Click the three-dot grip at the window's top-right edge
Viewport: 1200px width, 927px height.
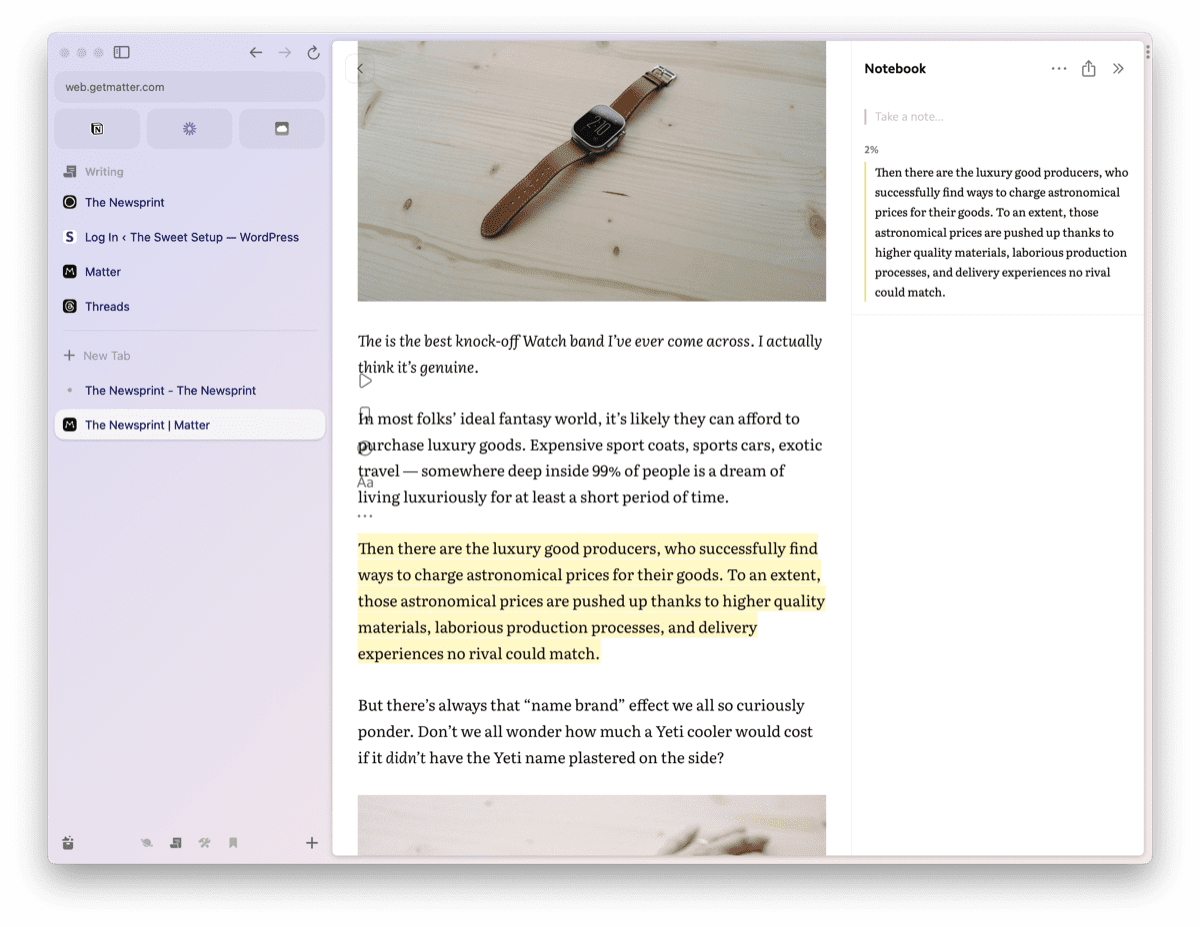(1148, 52)
